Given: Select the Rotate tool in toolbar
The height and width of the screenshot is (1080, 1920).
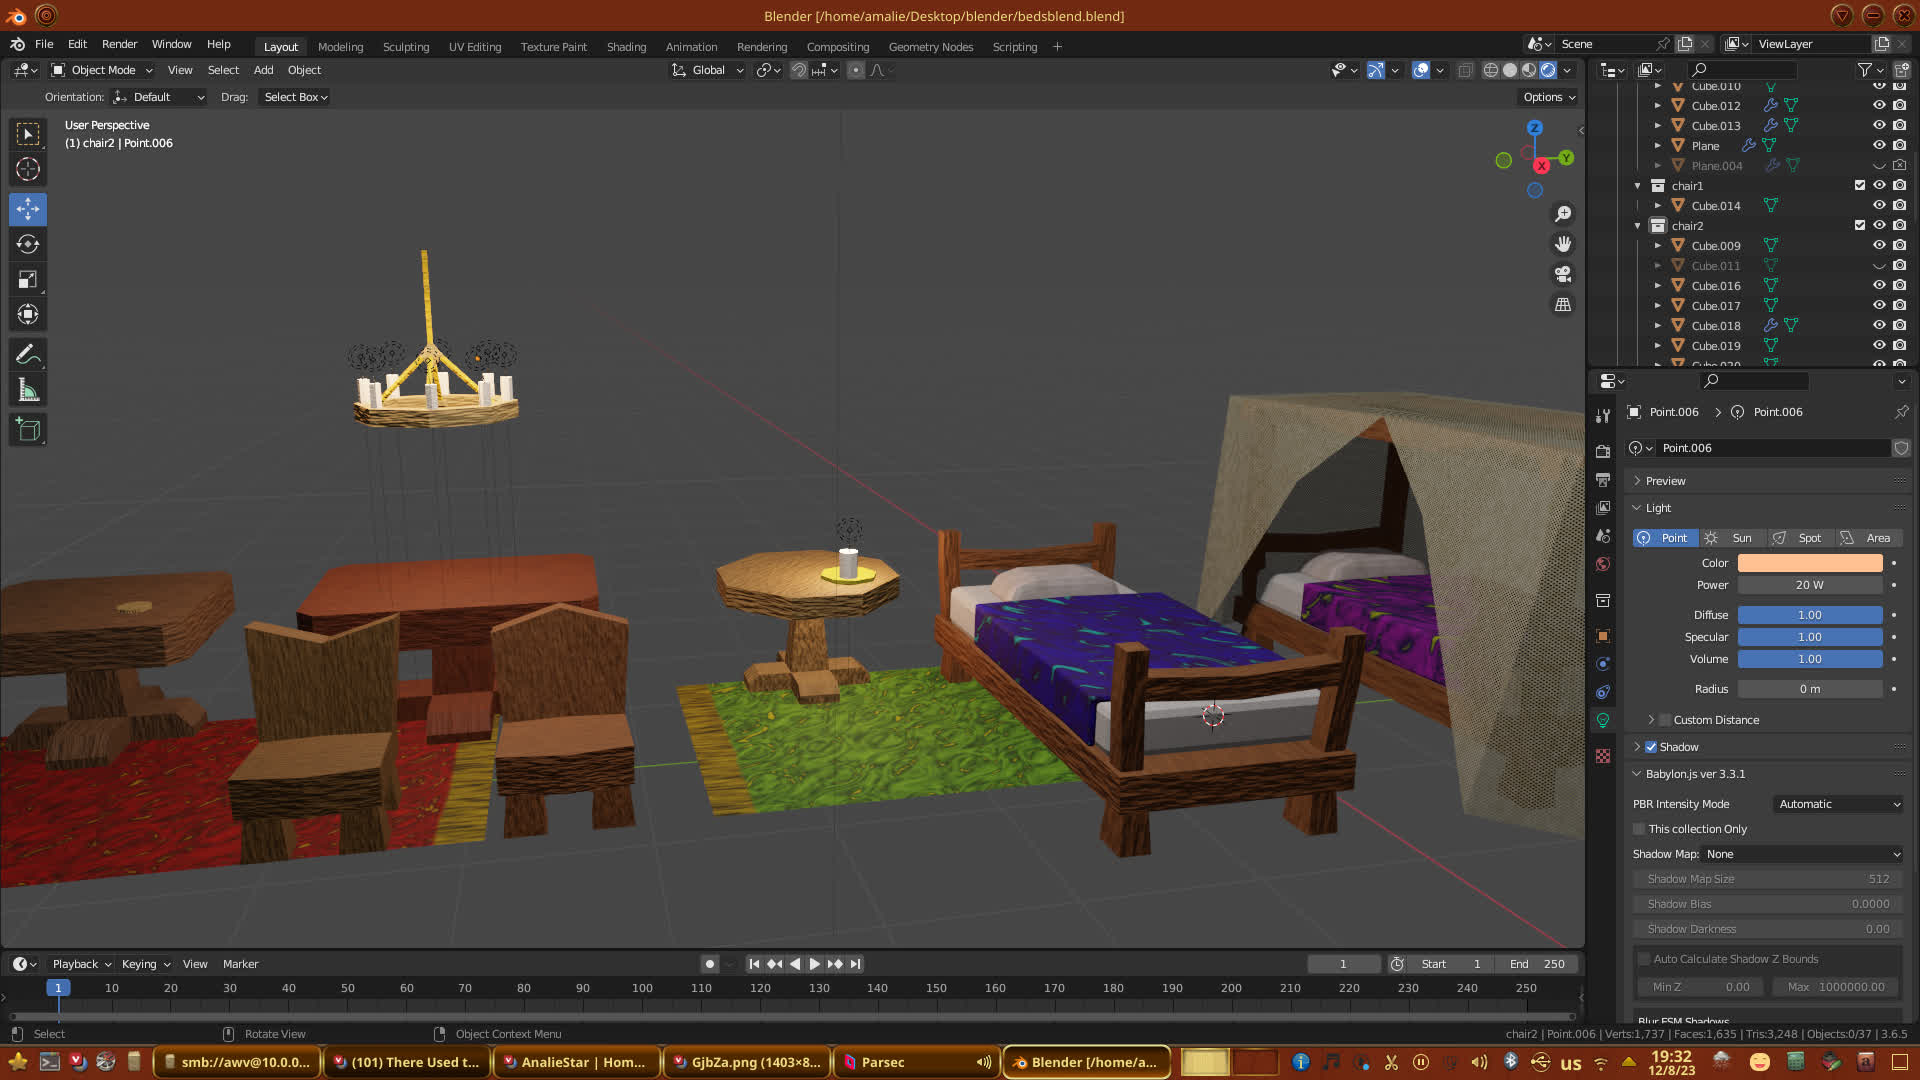Looking at the screenshot, I should pyautogui.click(x=28, y=245).
